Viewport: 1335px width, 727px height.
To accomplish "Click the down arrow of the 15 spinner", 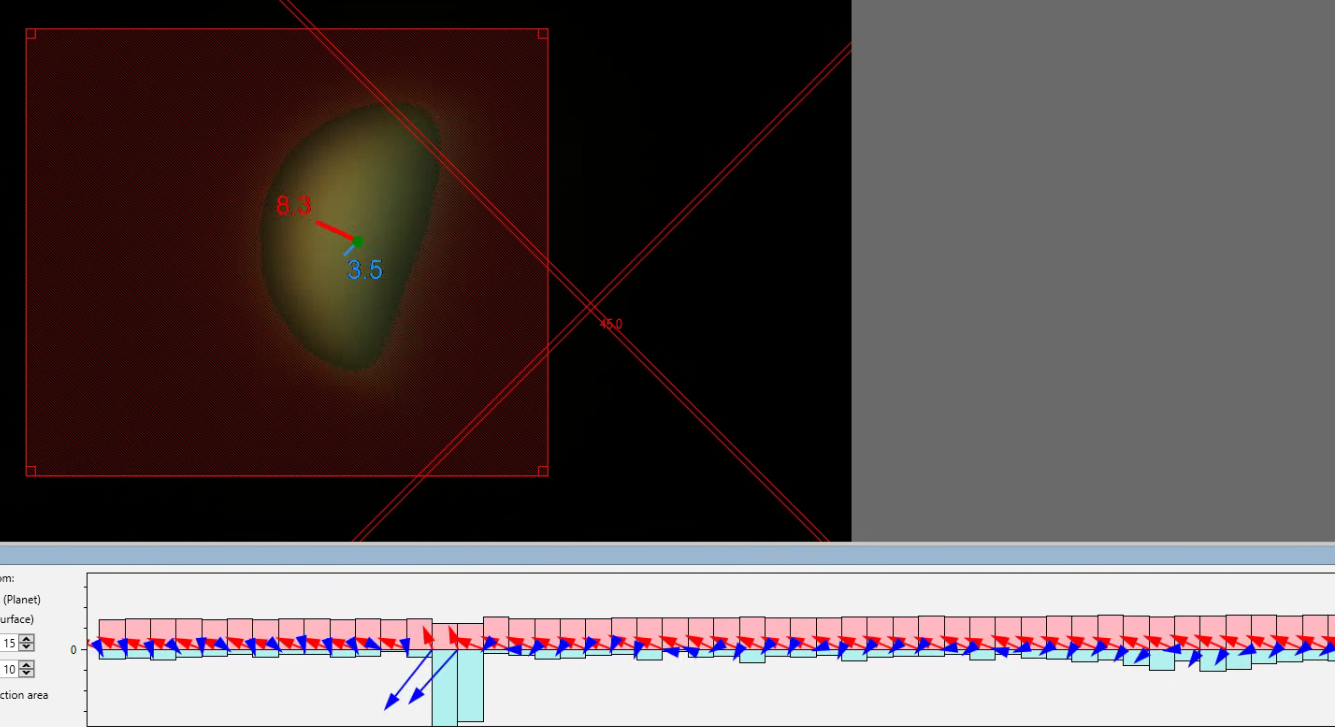I will tap(27, 647).
